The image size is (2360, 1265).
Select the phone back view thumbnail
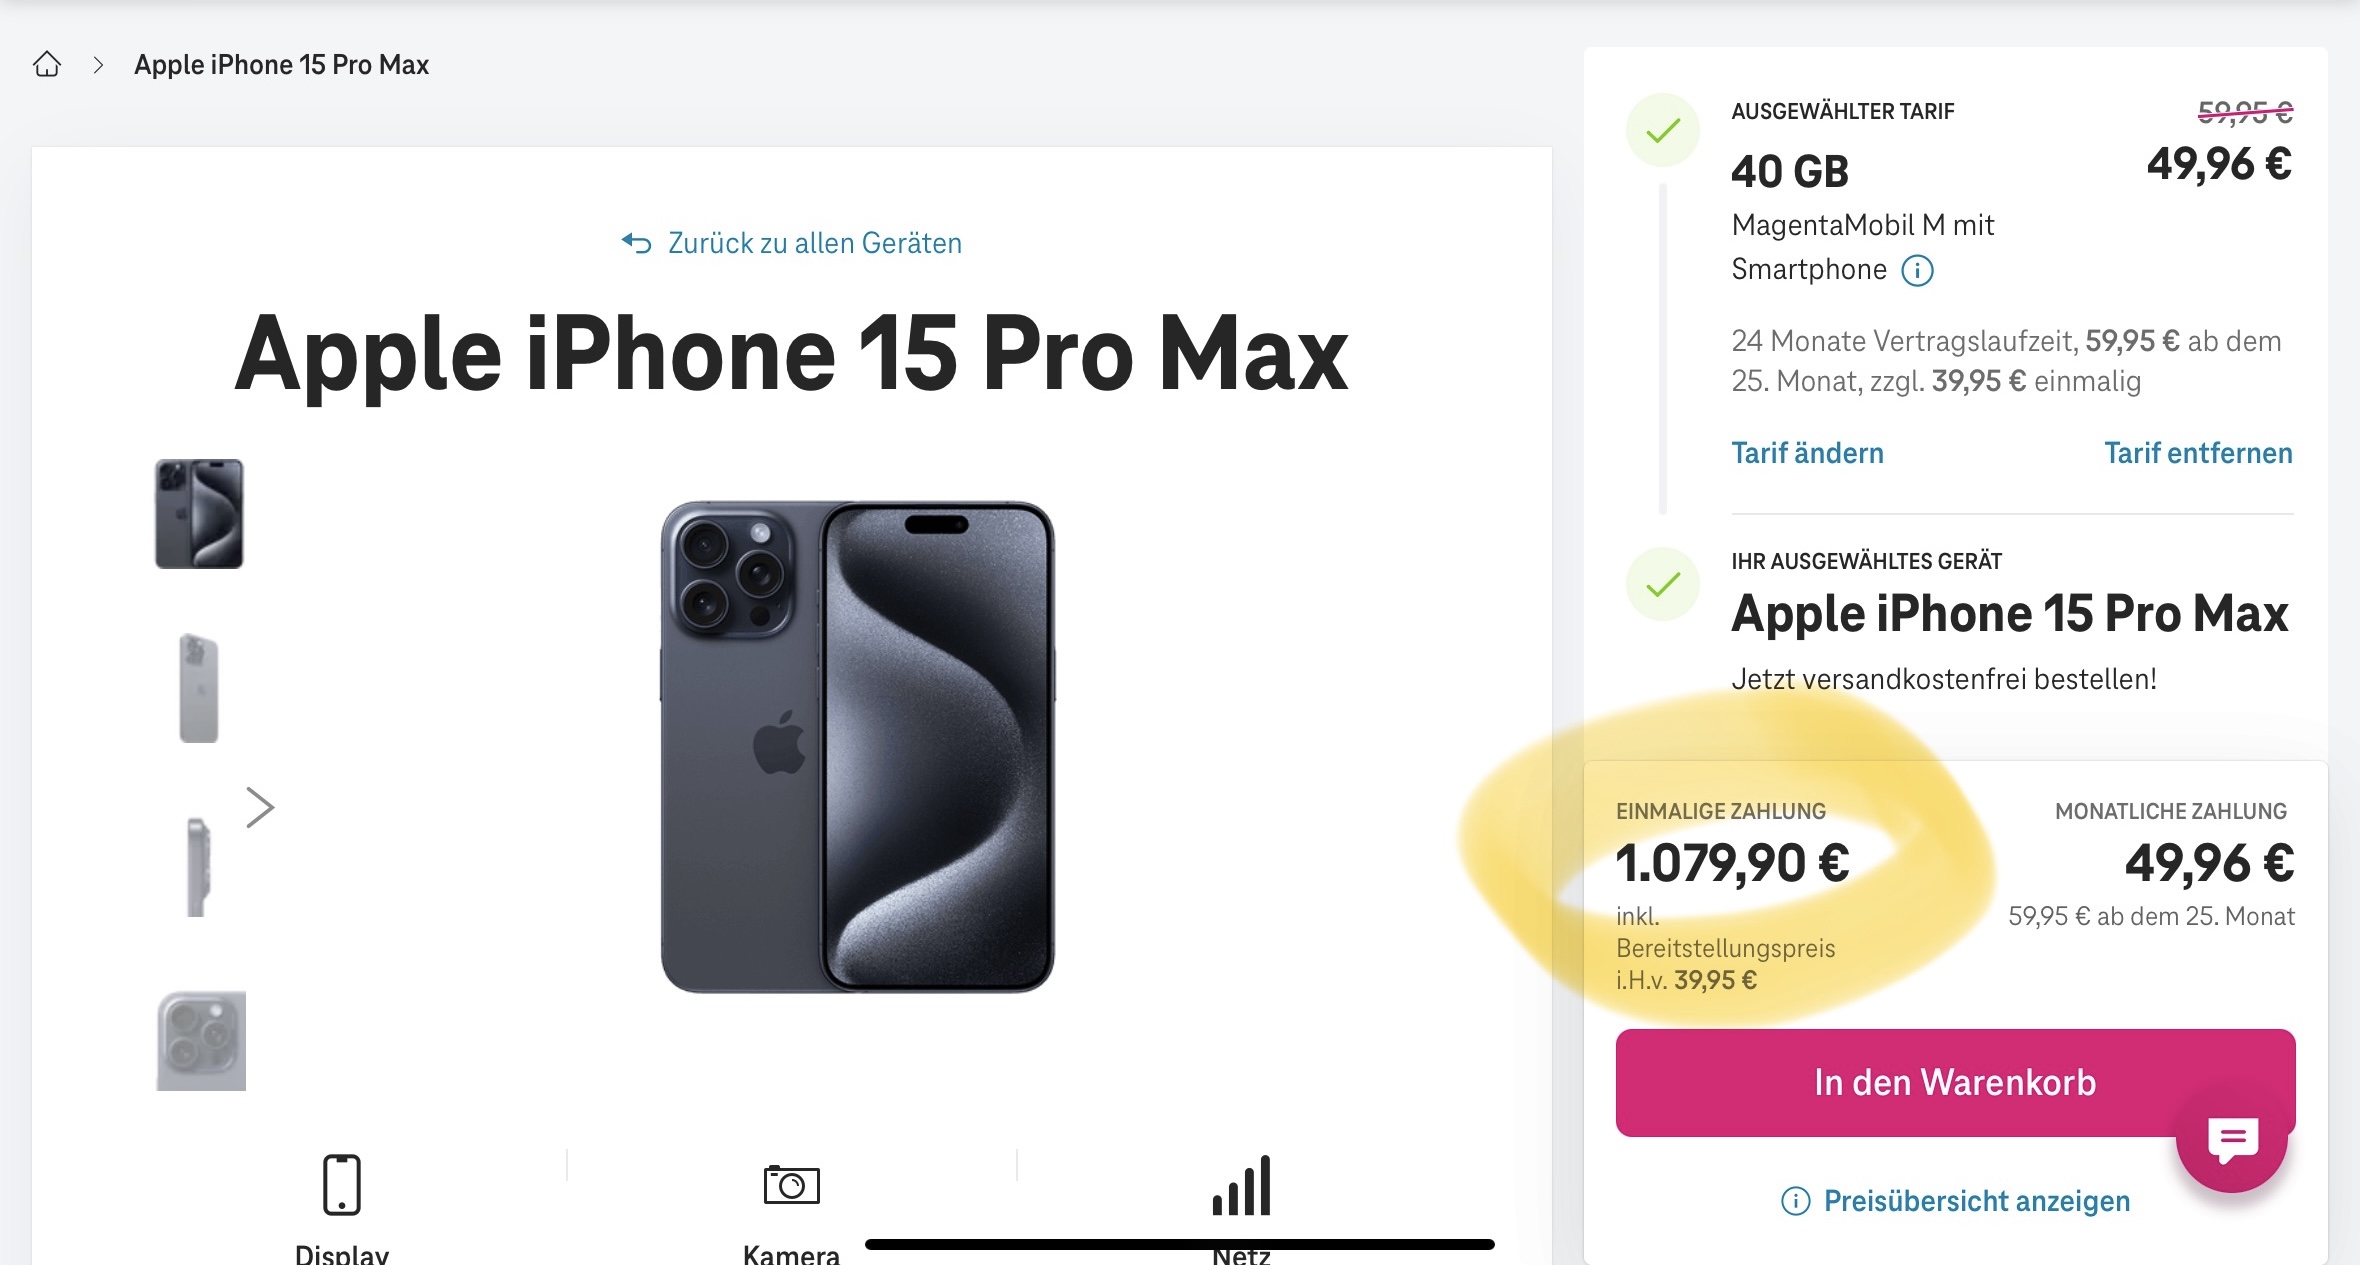[x=198, y=688]
